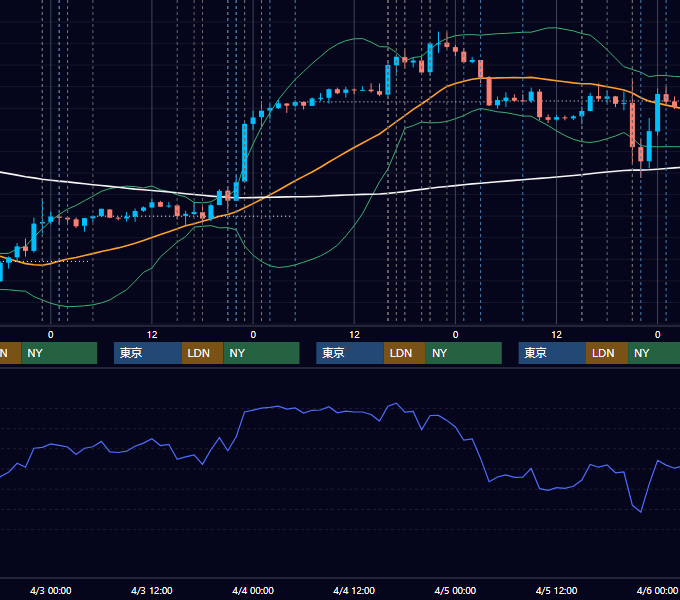
Task: Click the 東京 session block over 4/3 12:00
Action: click(x=147, y=353)
